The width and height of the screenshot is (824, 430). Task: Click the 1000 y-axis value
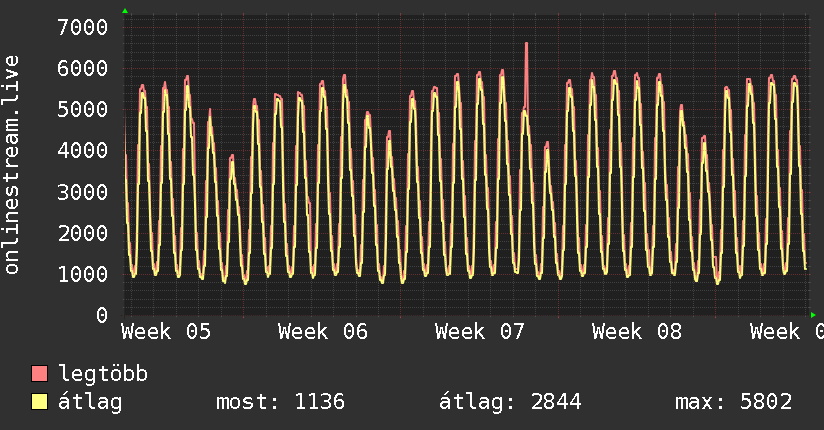pyautogui.click(x=83, y=274)
